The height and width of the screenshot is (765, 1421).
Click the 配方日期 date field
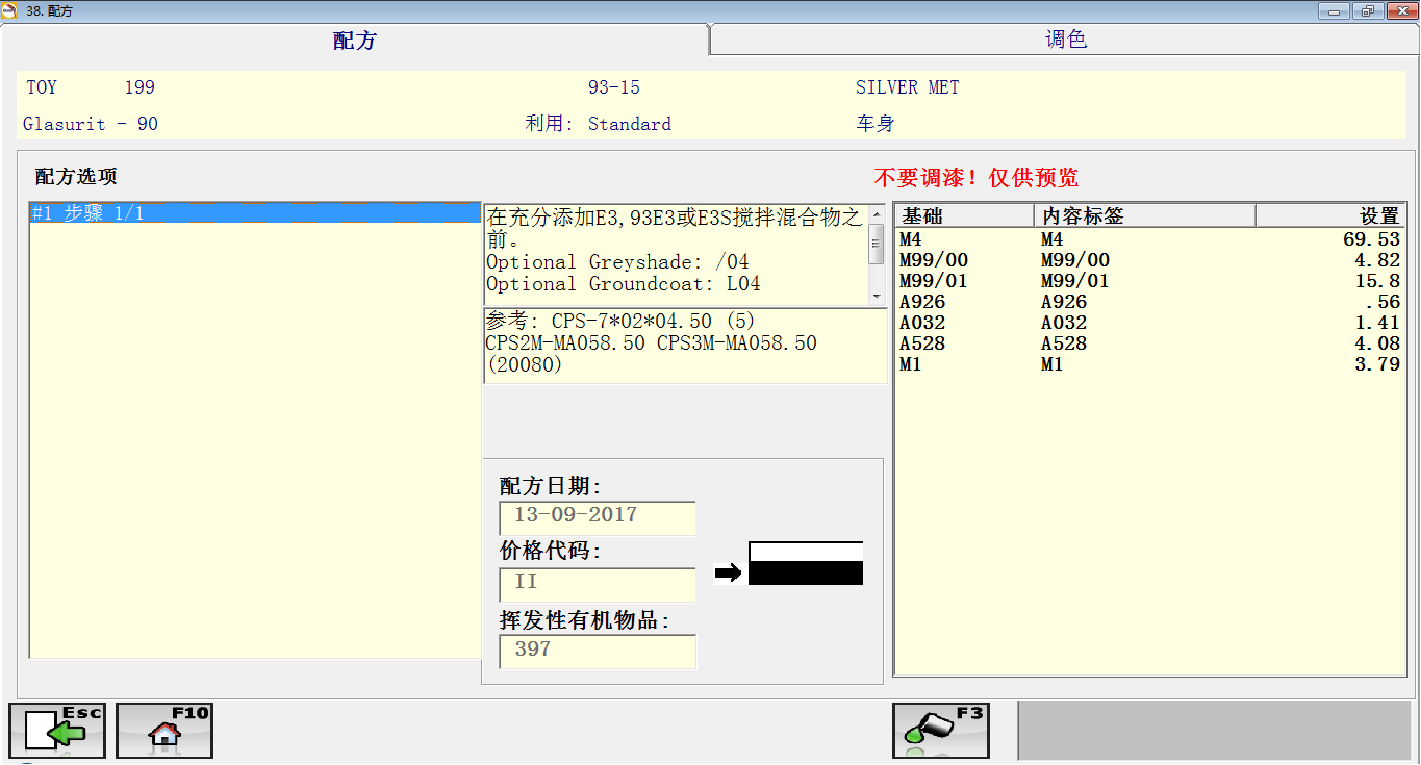597,517
